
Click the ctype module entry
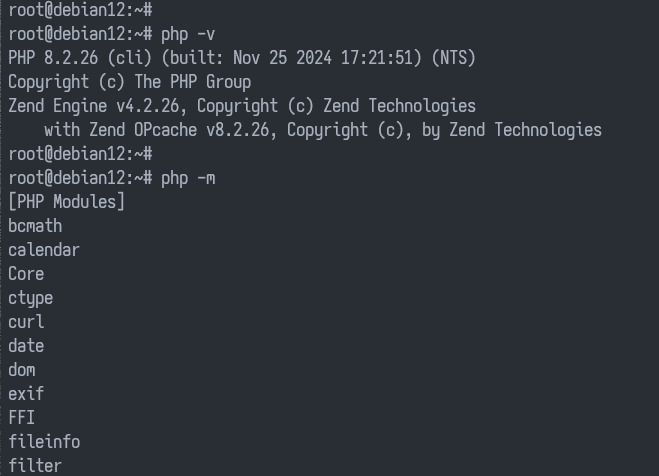pyautogui.click(x=31, y=299)
